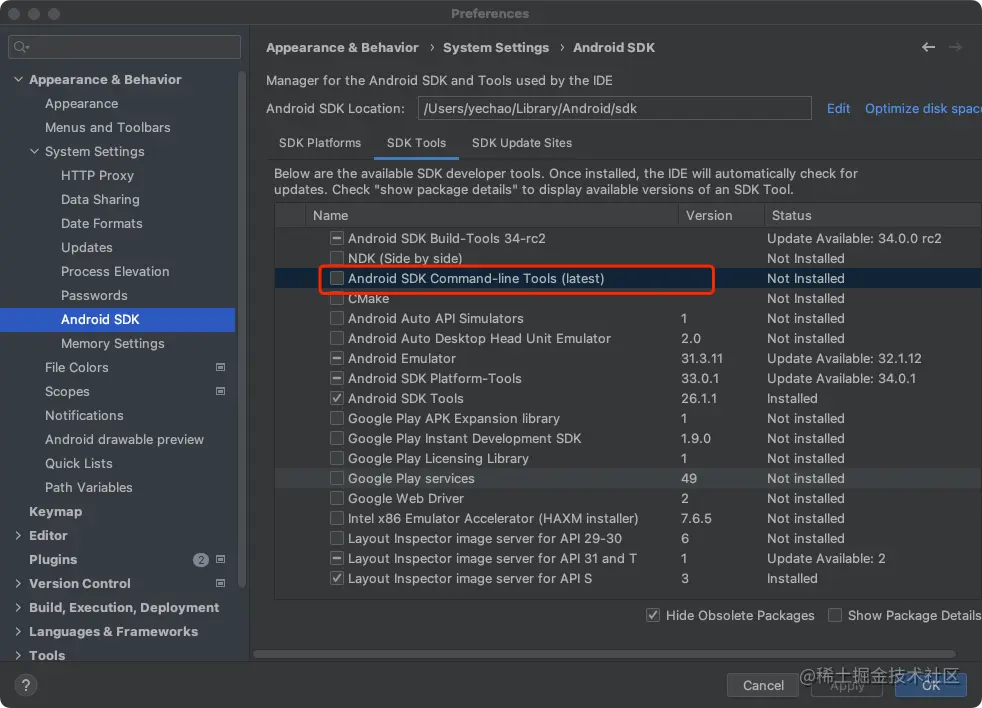Image resolution: width=982 pixels, height=708 pixels.
Task: Click the project-level icon next to Plugins
Action: (220, 559)
